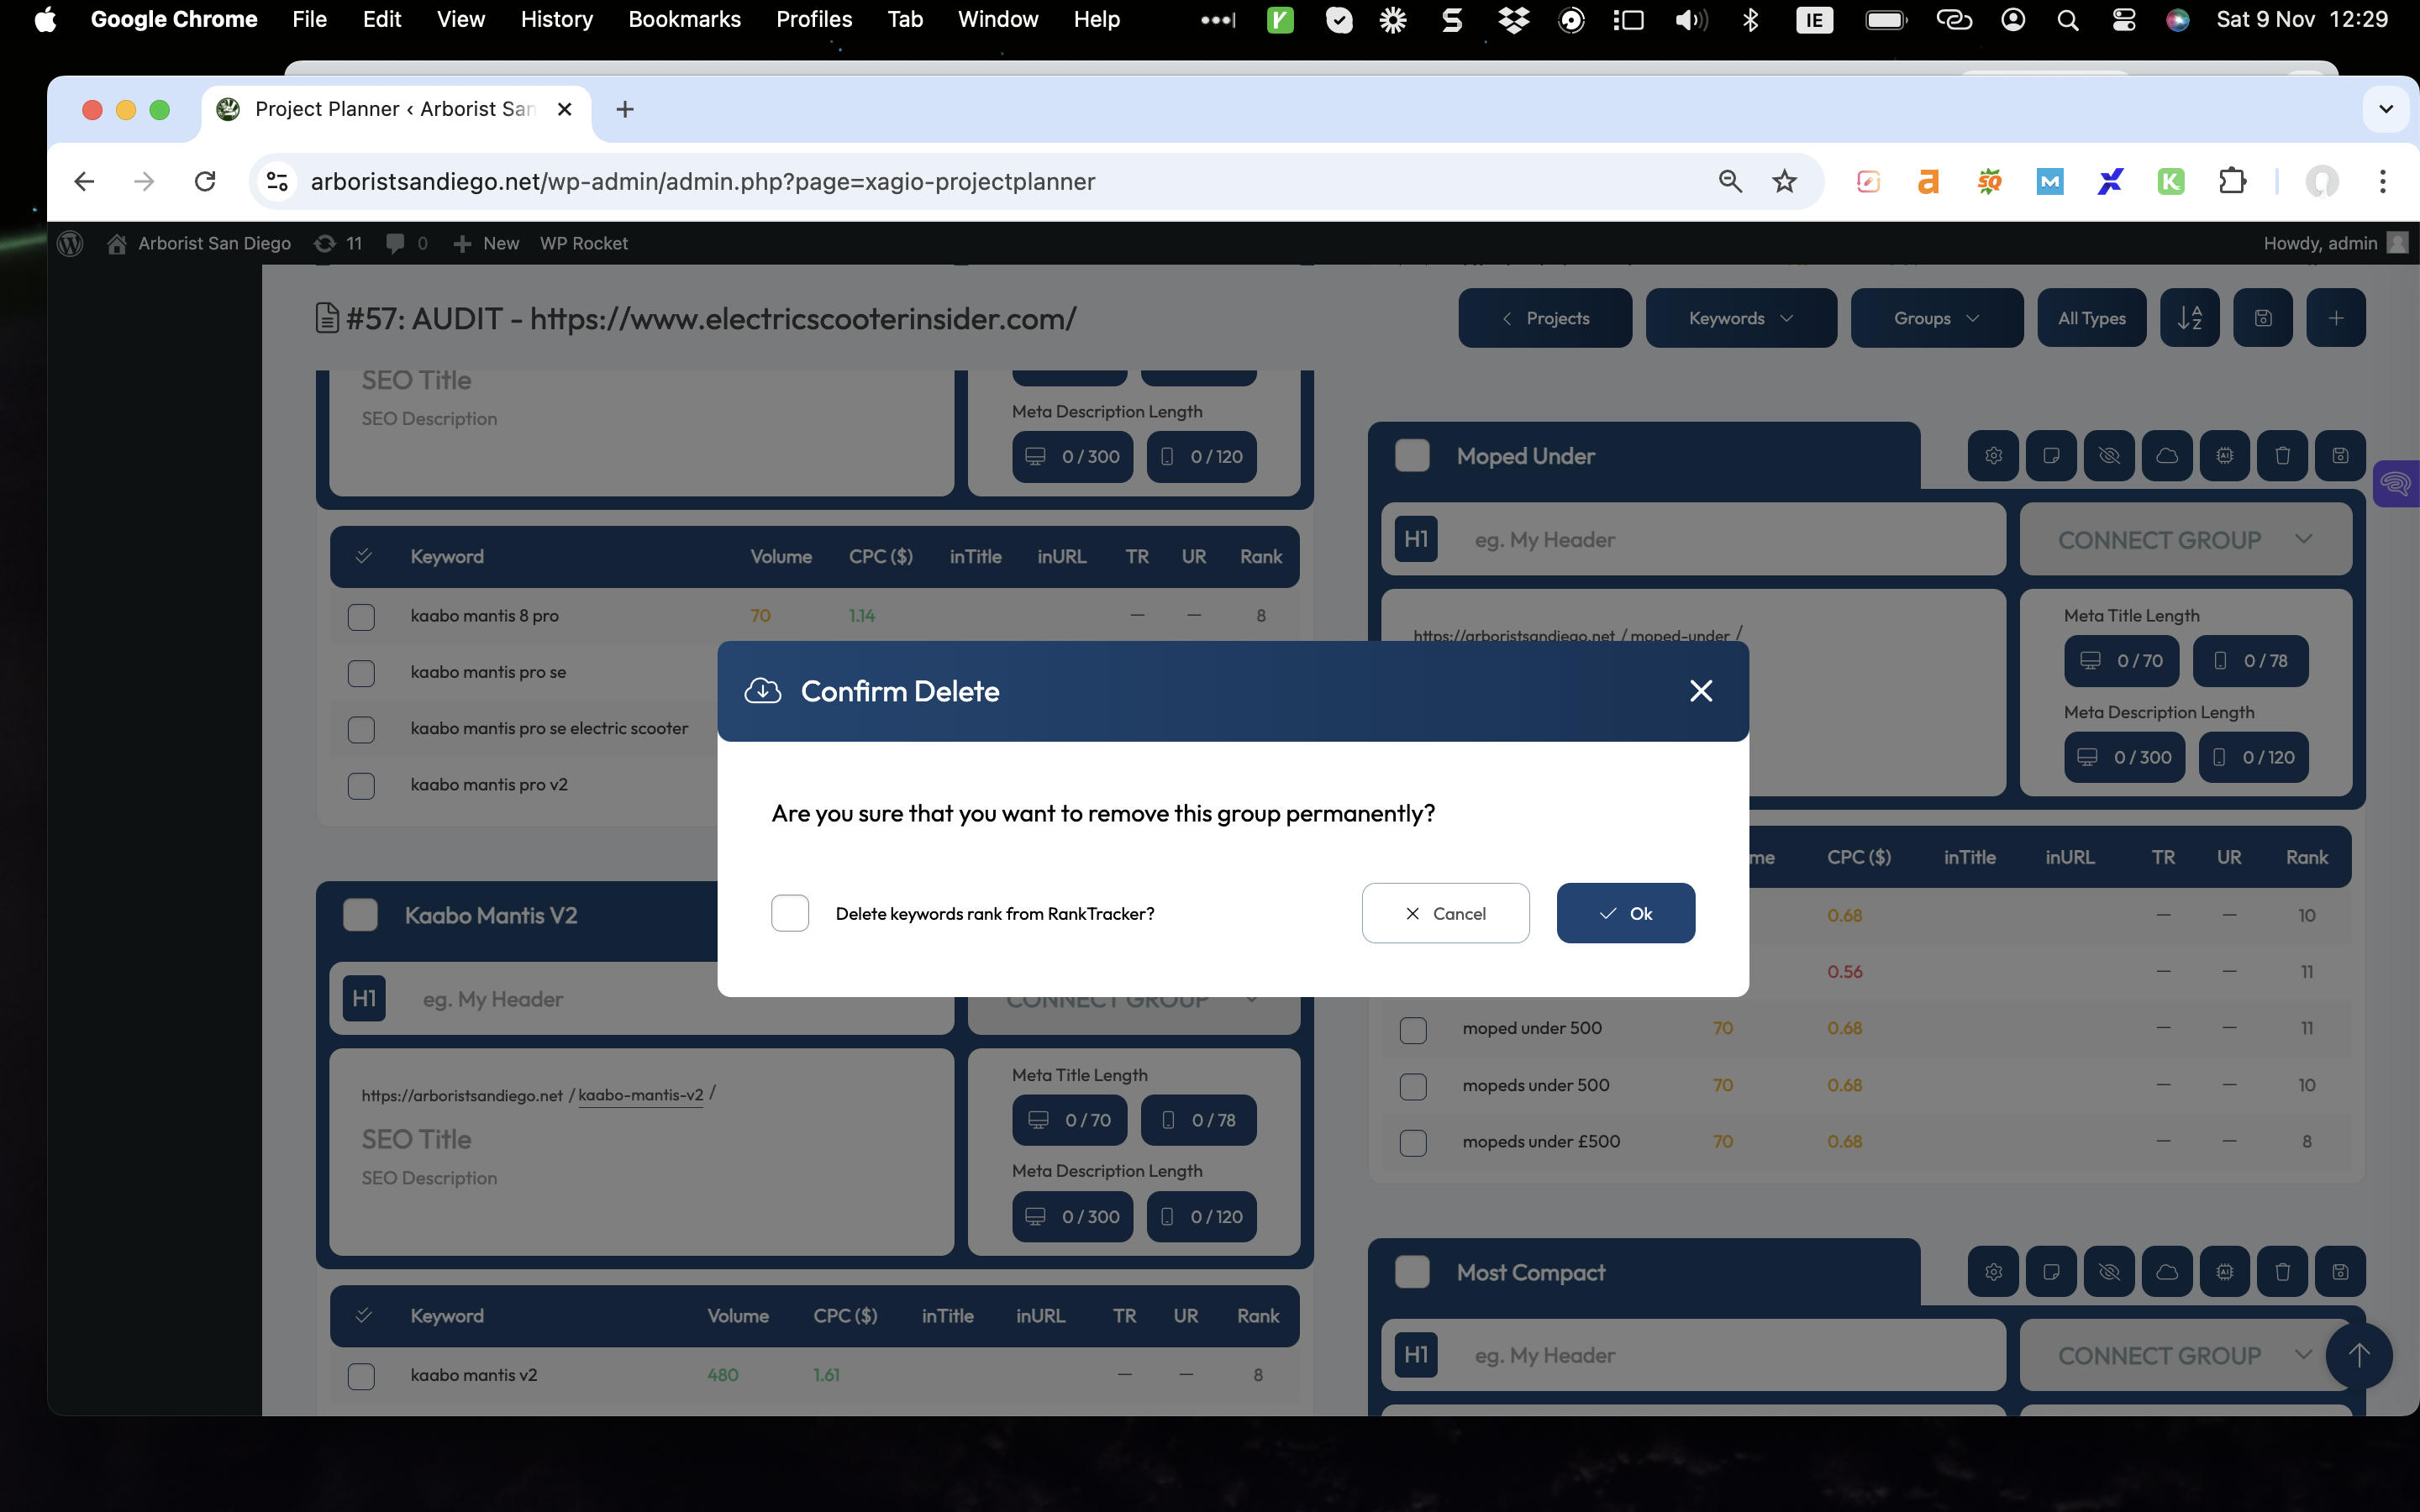Screen dimensions: 2420x1512
Task: Select Project Planner browser tab
Action: pyautogui.click(x=395, y=109)
